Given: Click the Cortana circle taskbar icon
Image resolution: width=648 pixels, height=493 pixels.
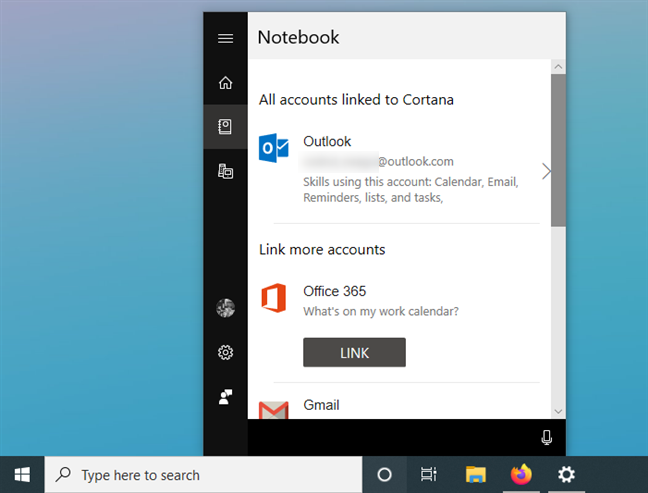Looking at the screenshot, I should (384, 474).
